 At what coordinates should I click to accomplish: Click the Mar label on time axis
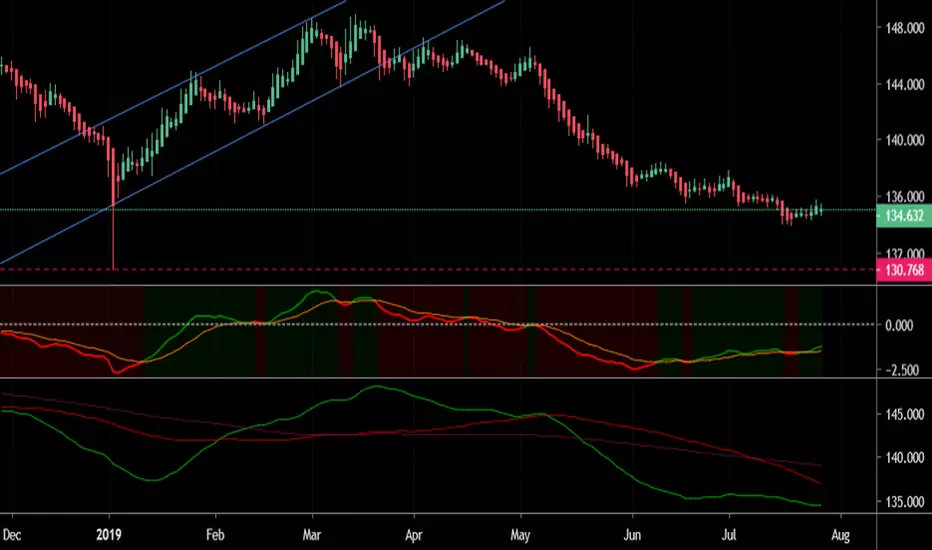pos(312,535)
